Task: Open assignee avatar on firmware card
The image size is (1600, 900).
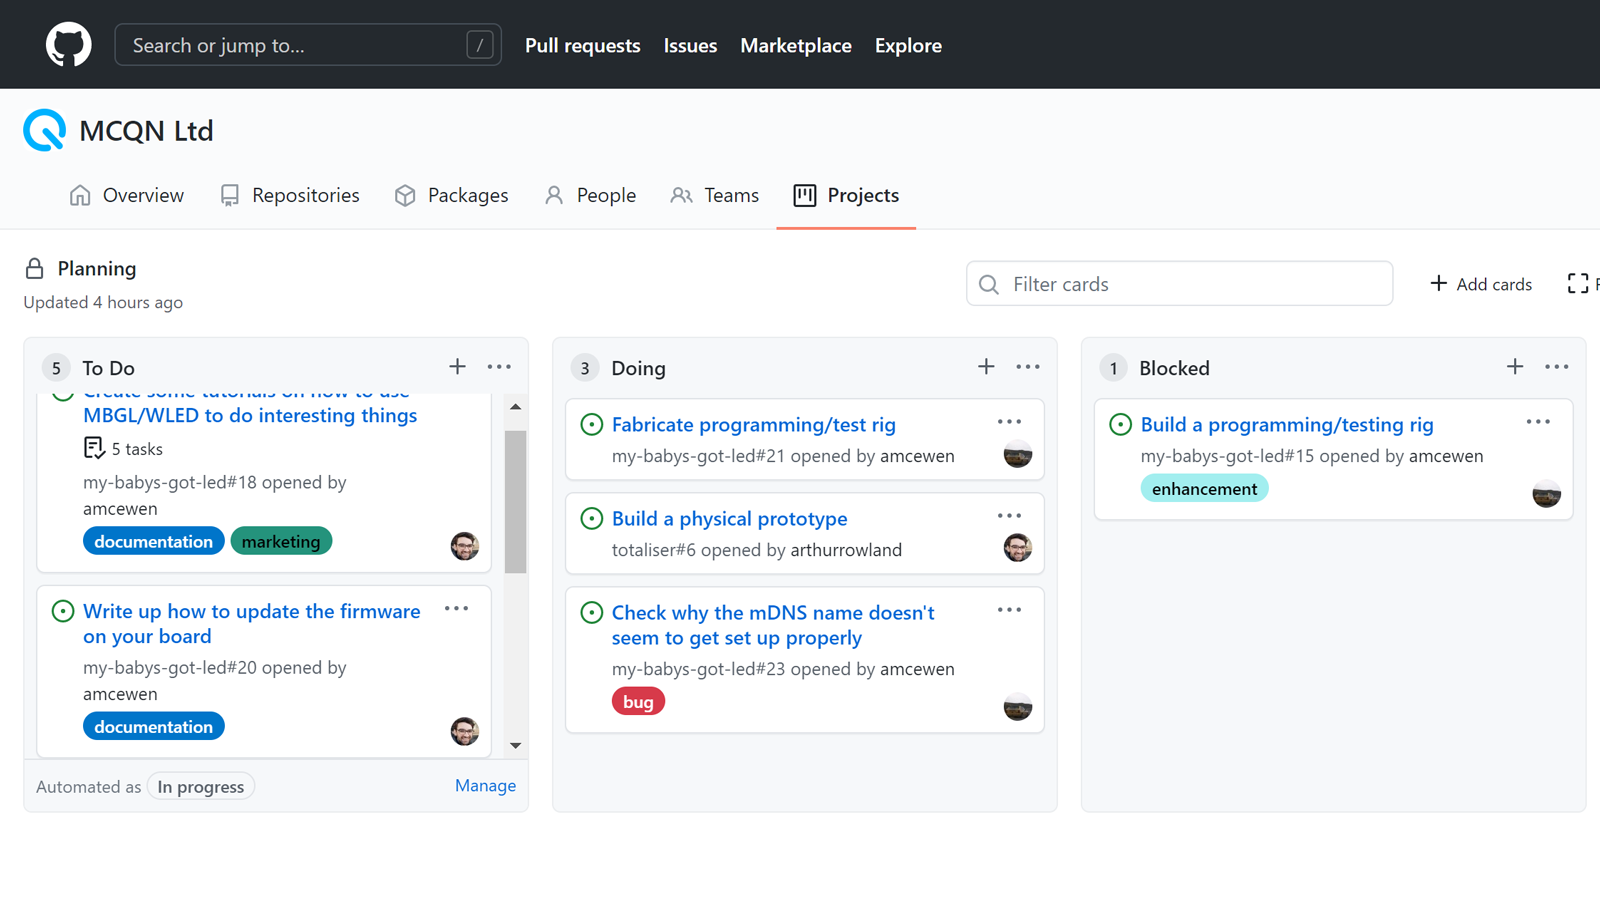Action: 465,731
